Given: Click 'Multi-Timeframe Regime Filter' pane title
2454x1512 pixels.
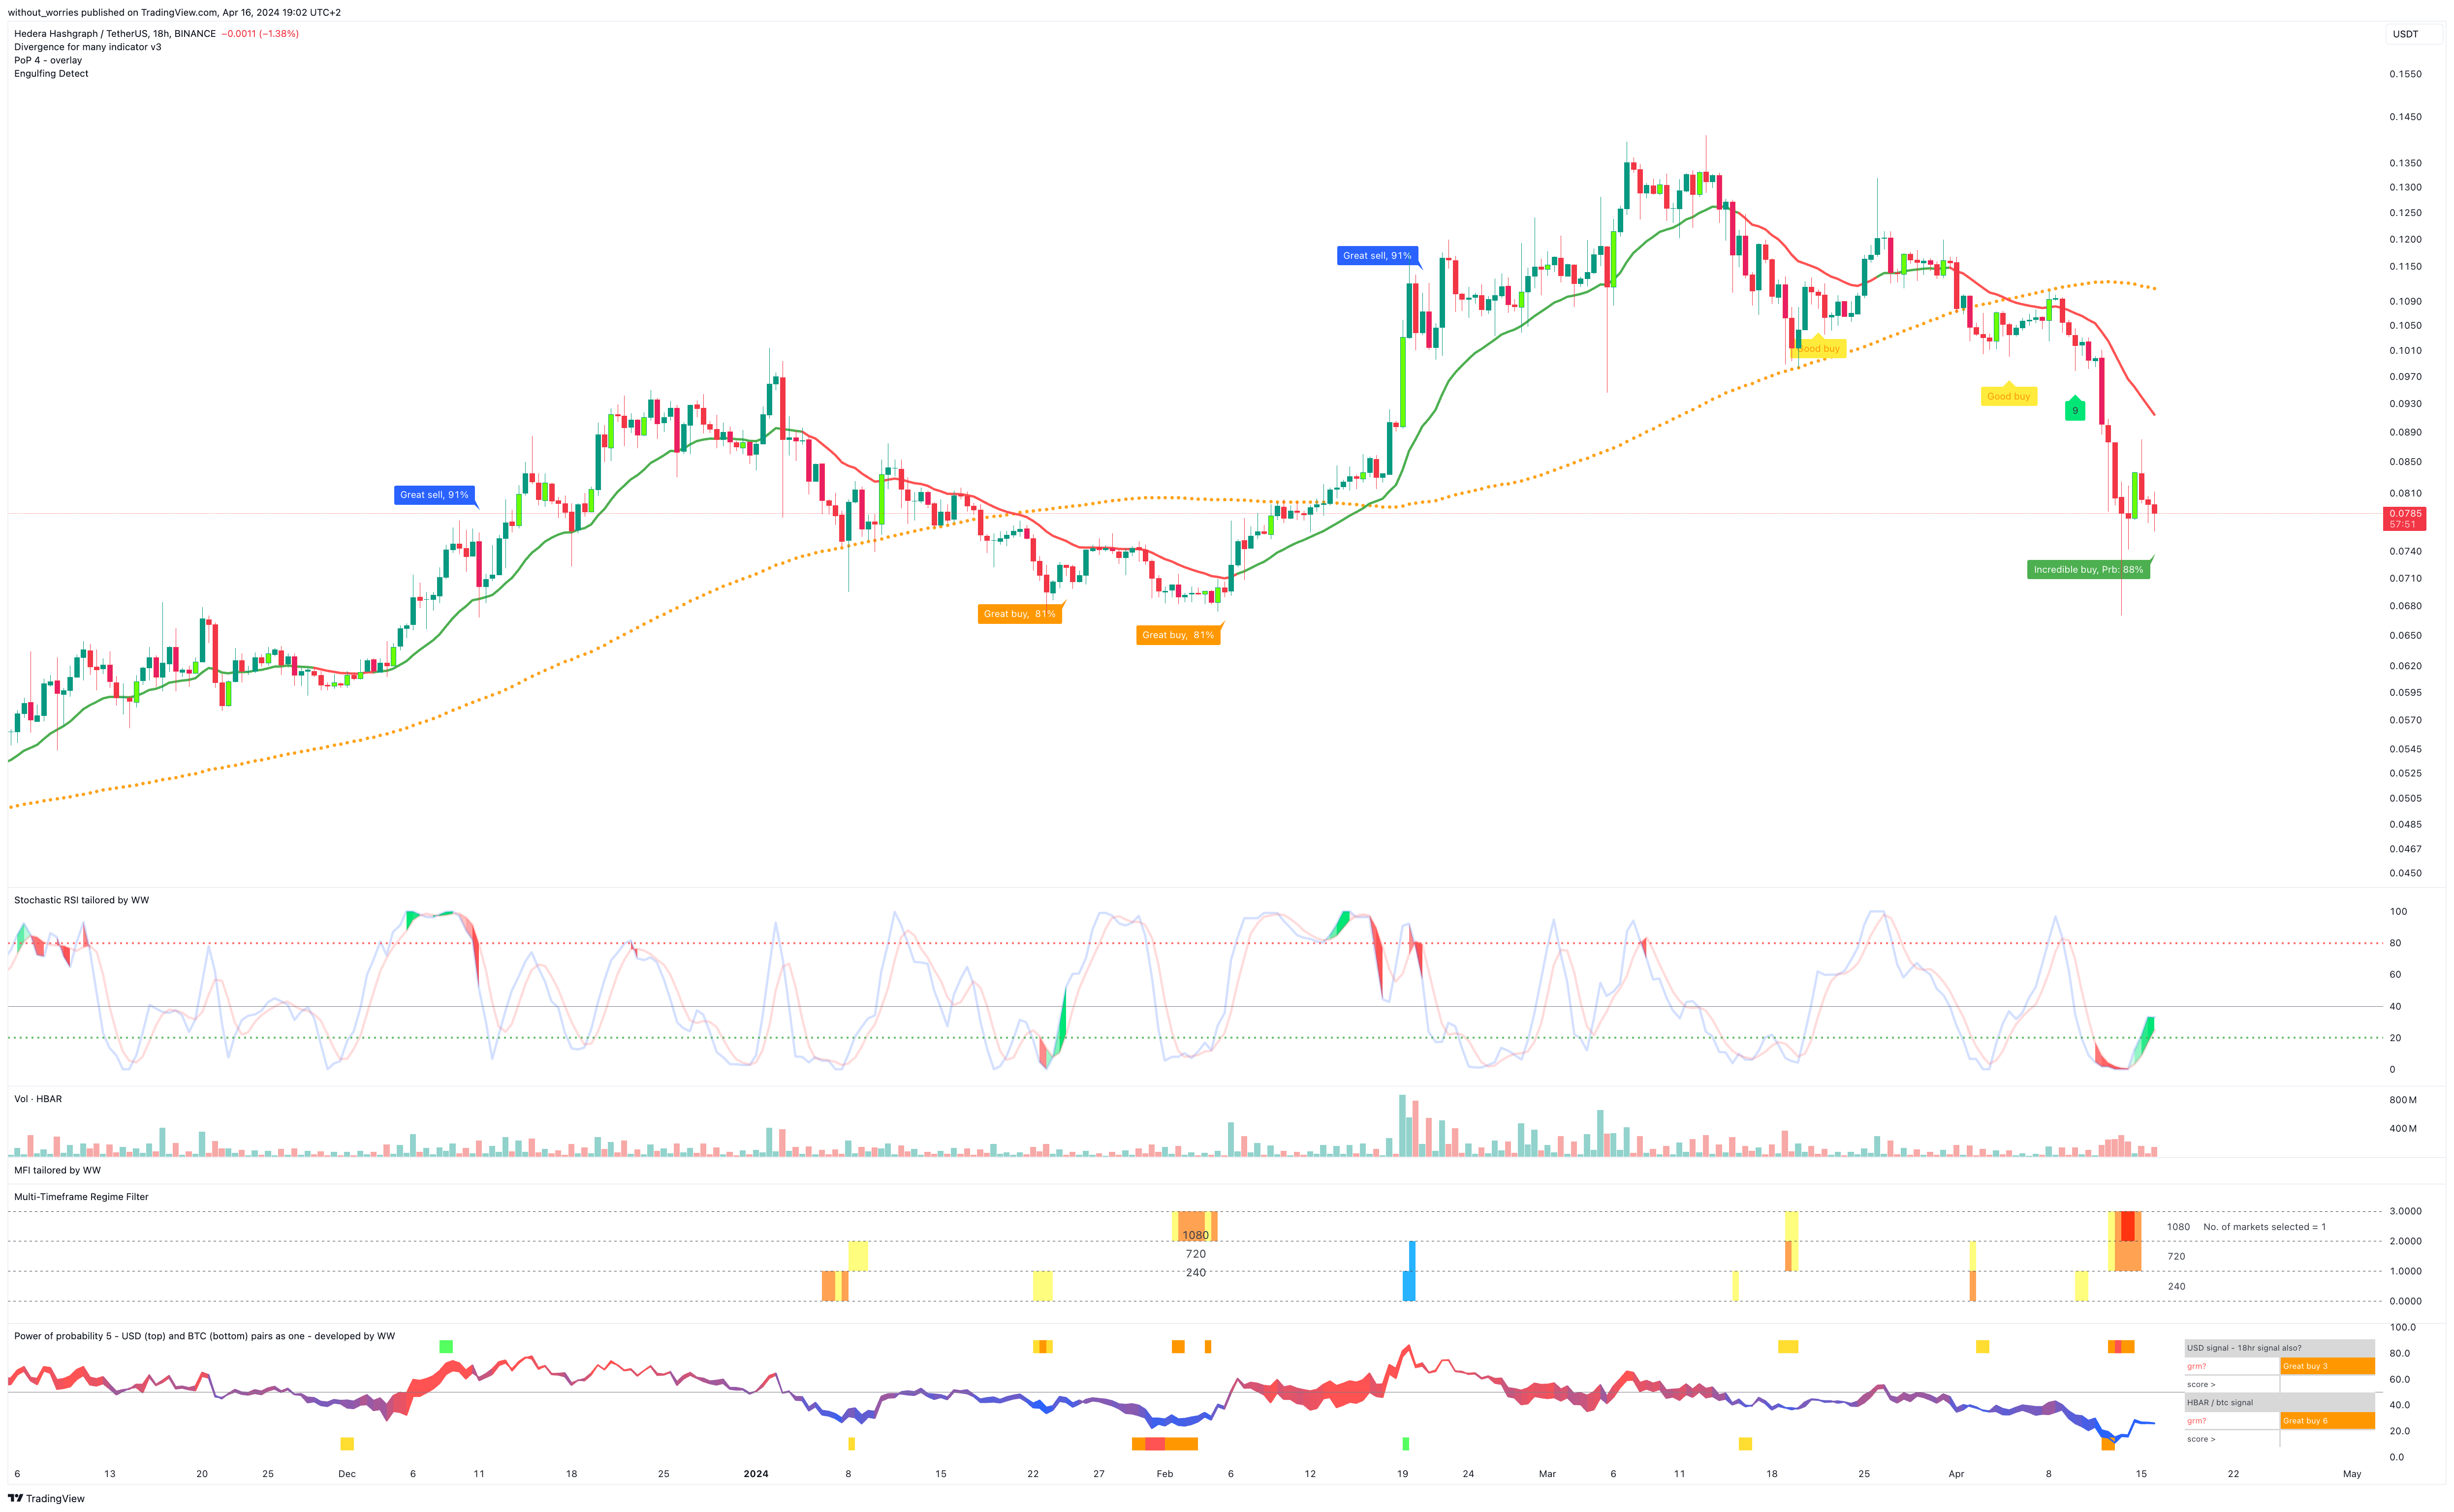Looking at the screenshot, I should 81,1197.
